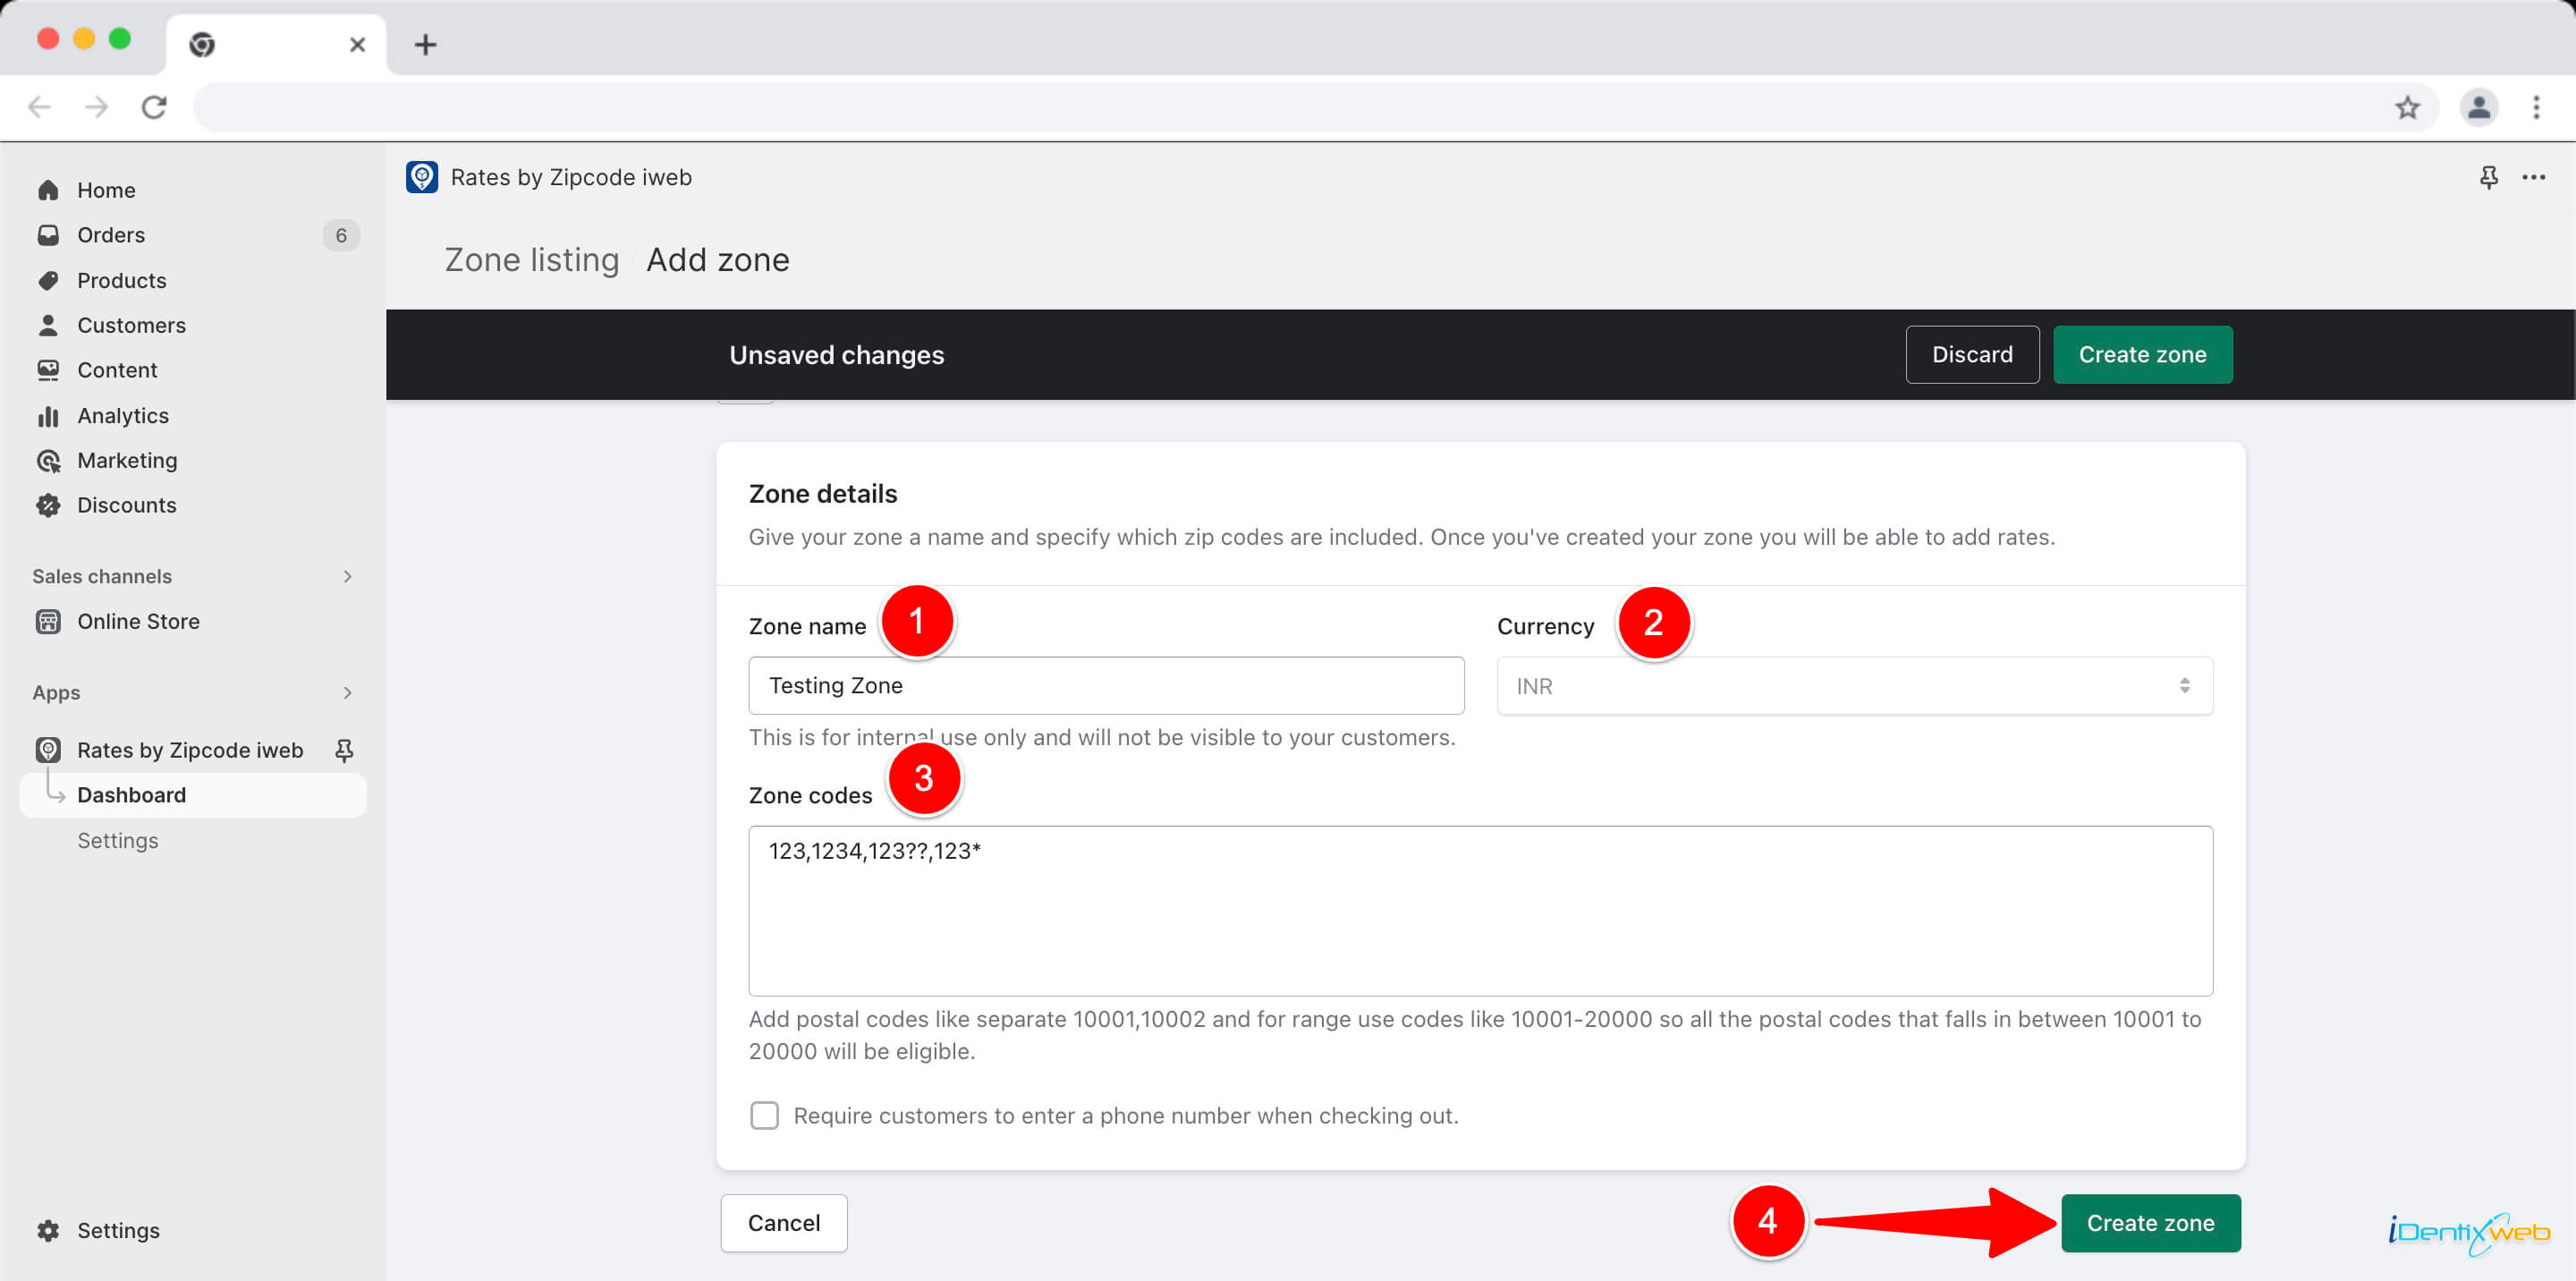Click the Zone codes text area
The image size is (2576, 1281).
point(1481,911)
